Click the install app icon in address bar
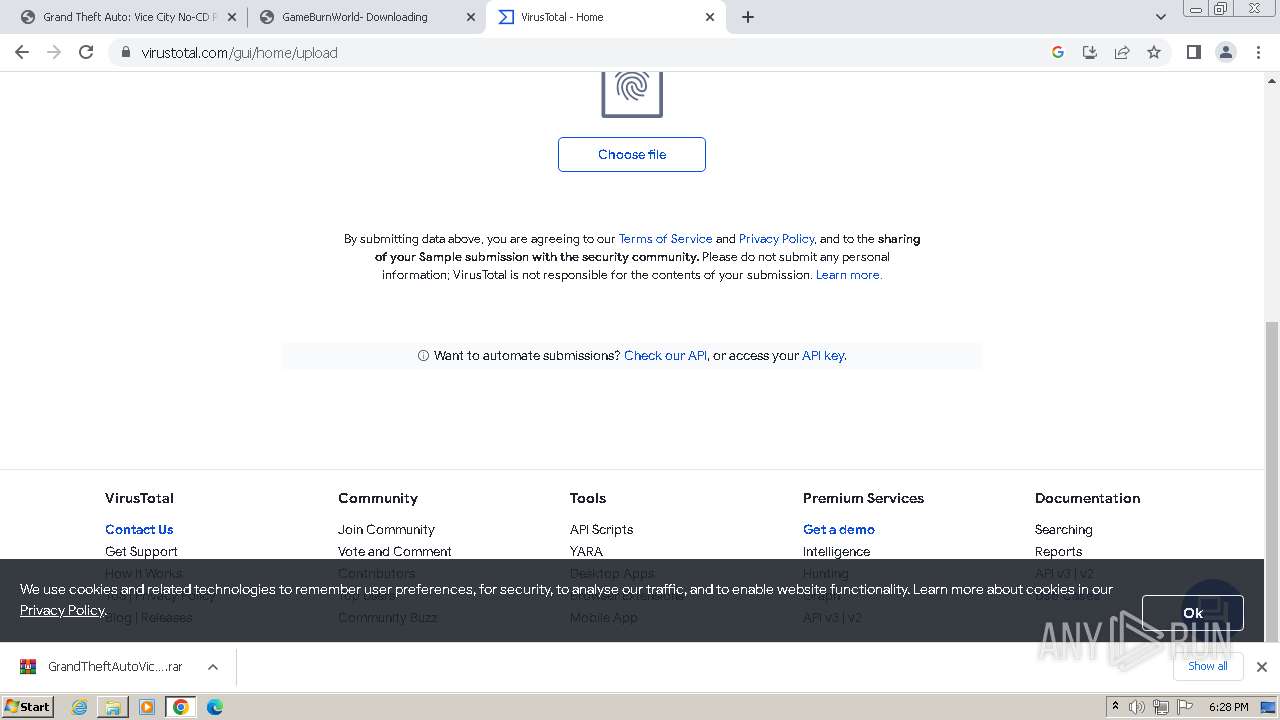Image resolution: width=1280 pixels, height=720 pixels. point(1090,52)
